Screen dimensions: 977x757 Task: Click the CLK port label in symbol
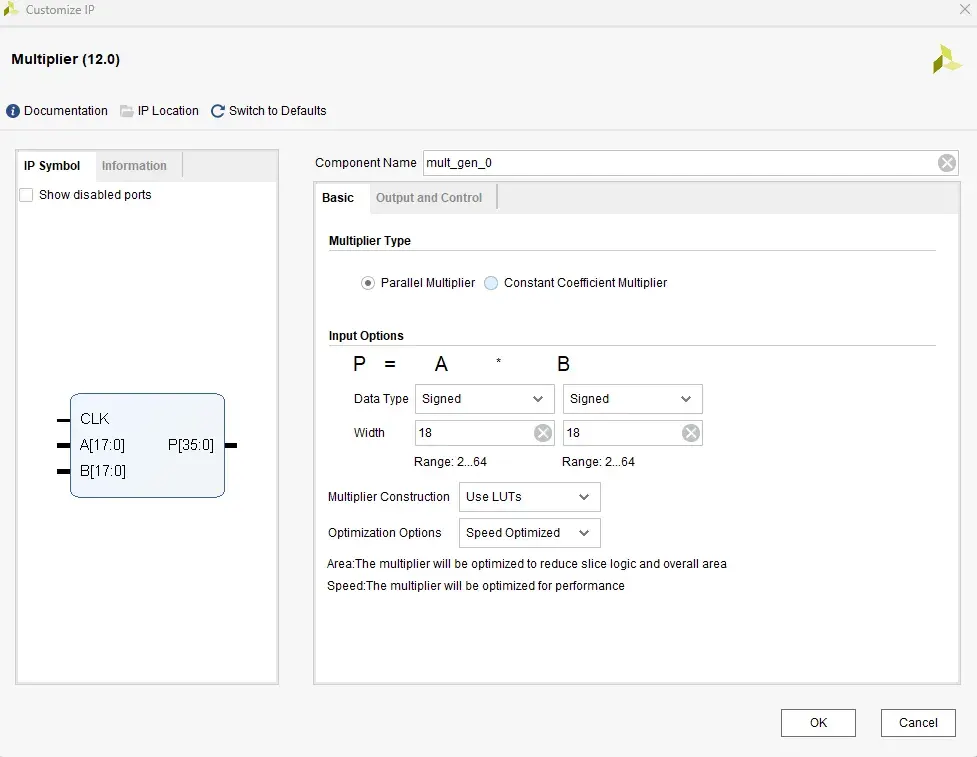coord(95,419)
